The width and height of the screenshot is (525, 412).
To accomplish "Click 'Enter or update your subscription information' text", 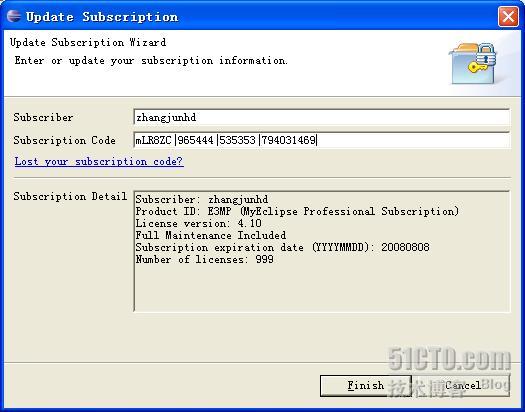I will (x=151, y=61).
